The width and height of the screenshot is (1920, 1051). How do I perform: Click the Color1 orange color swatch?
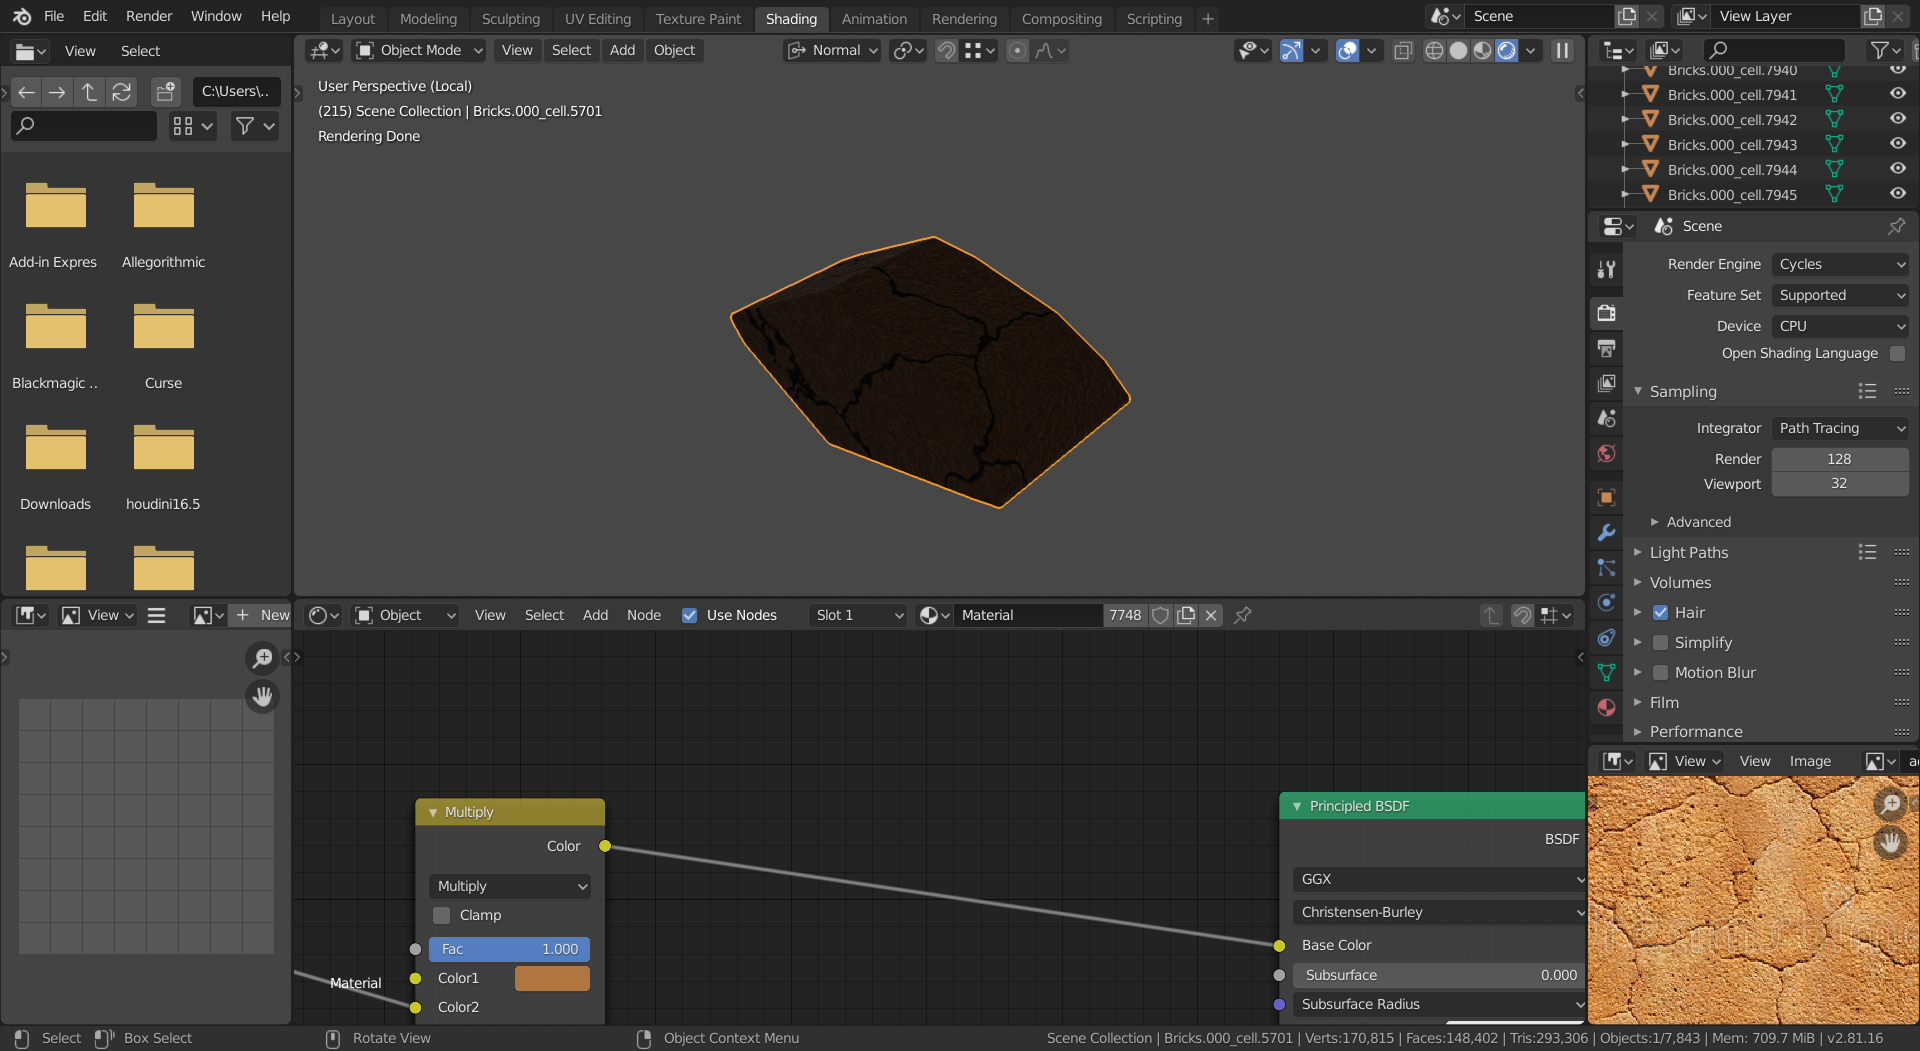click(x=552, y=978)
